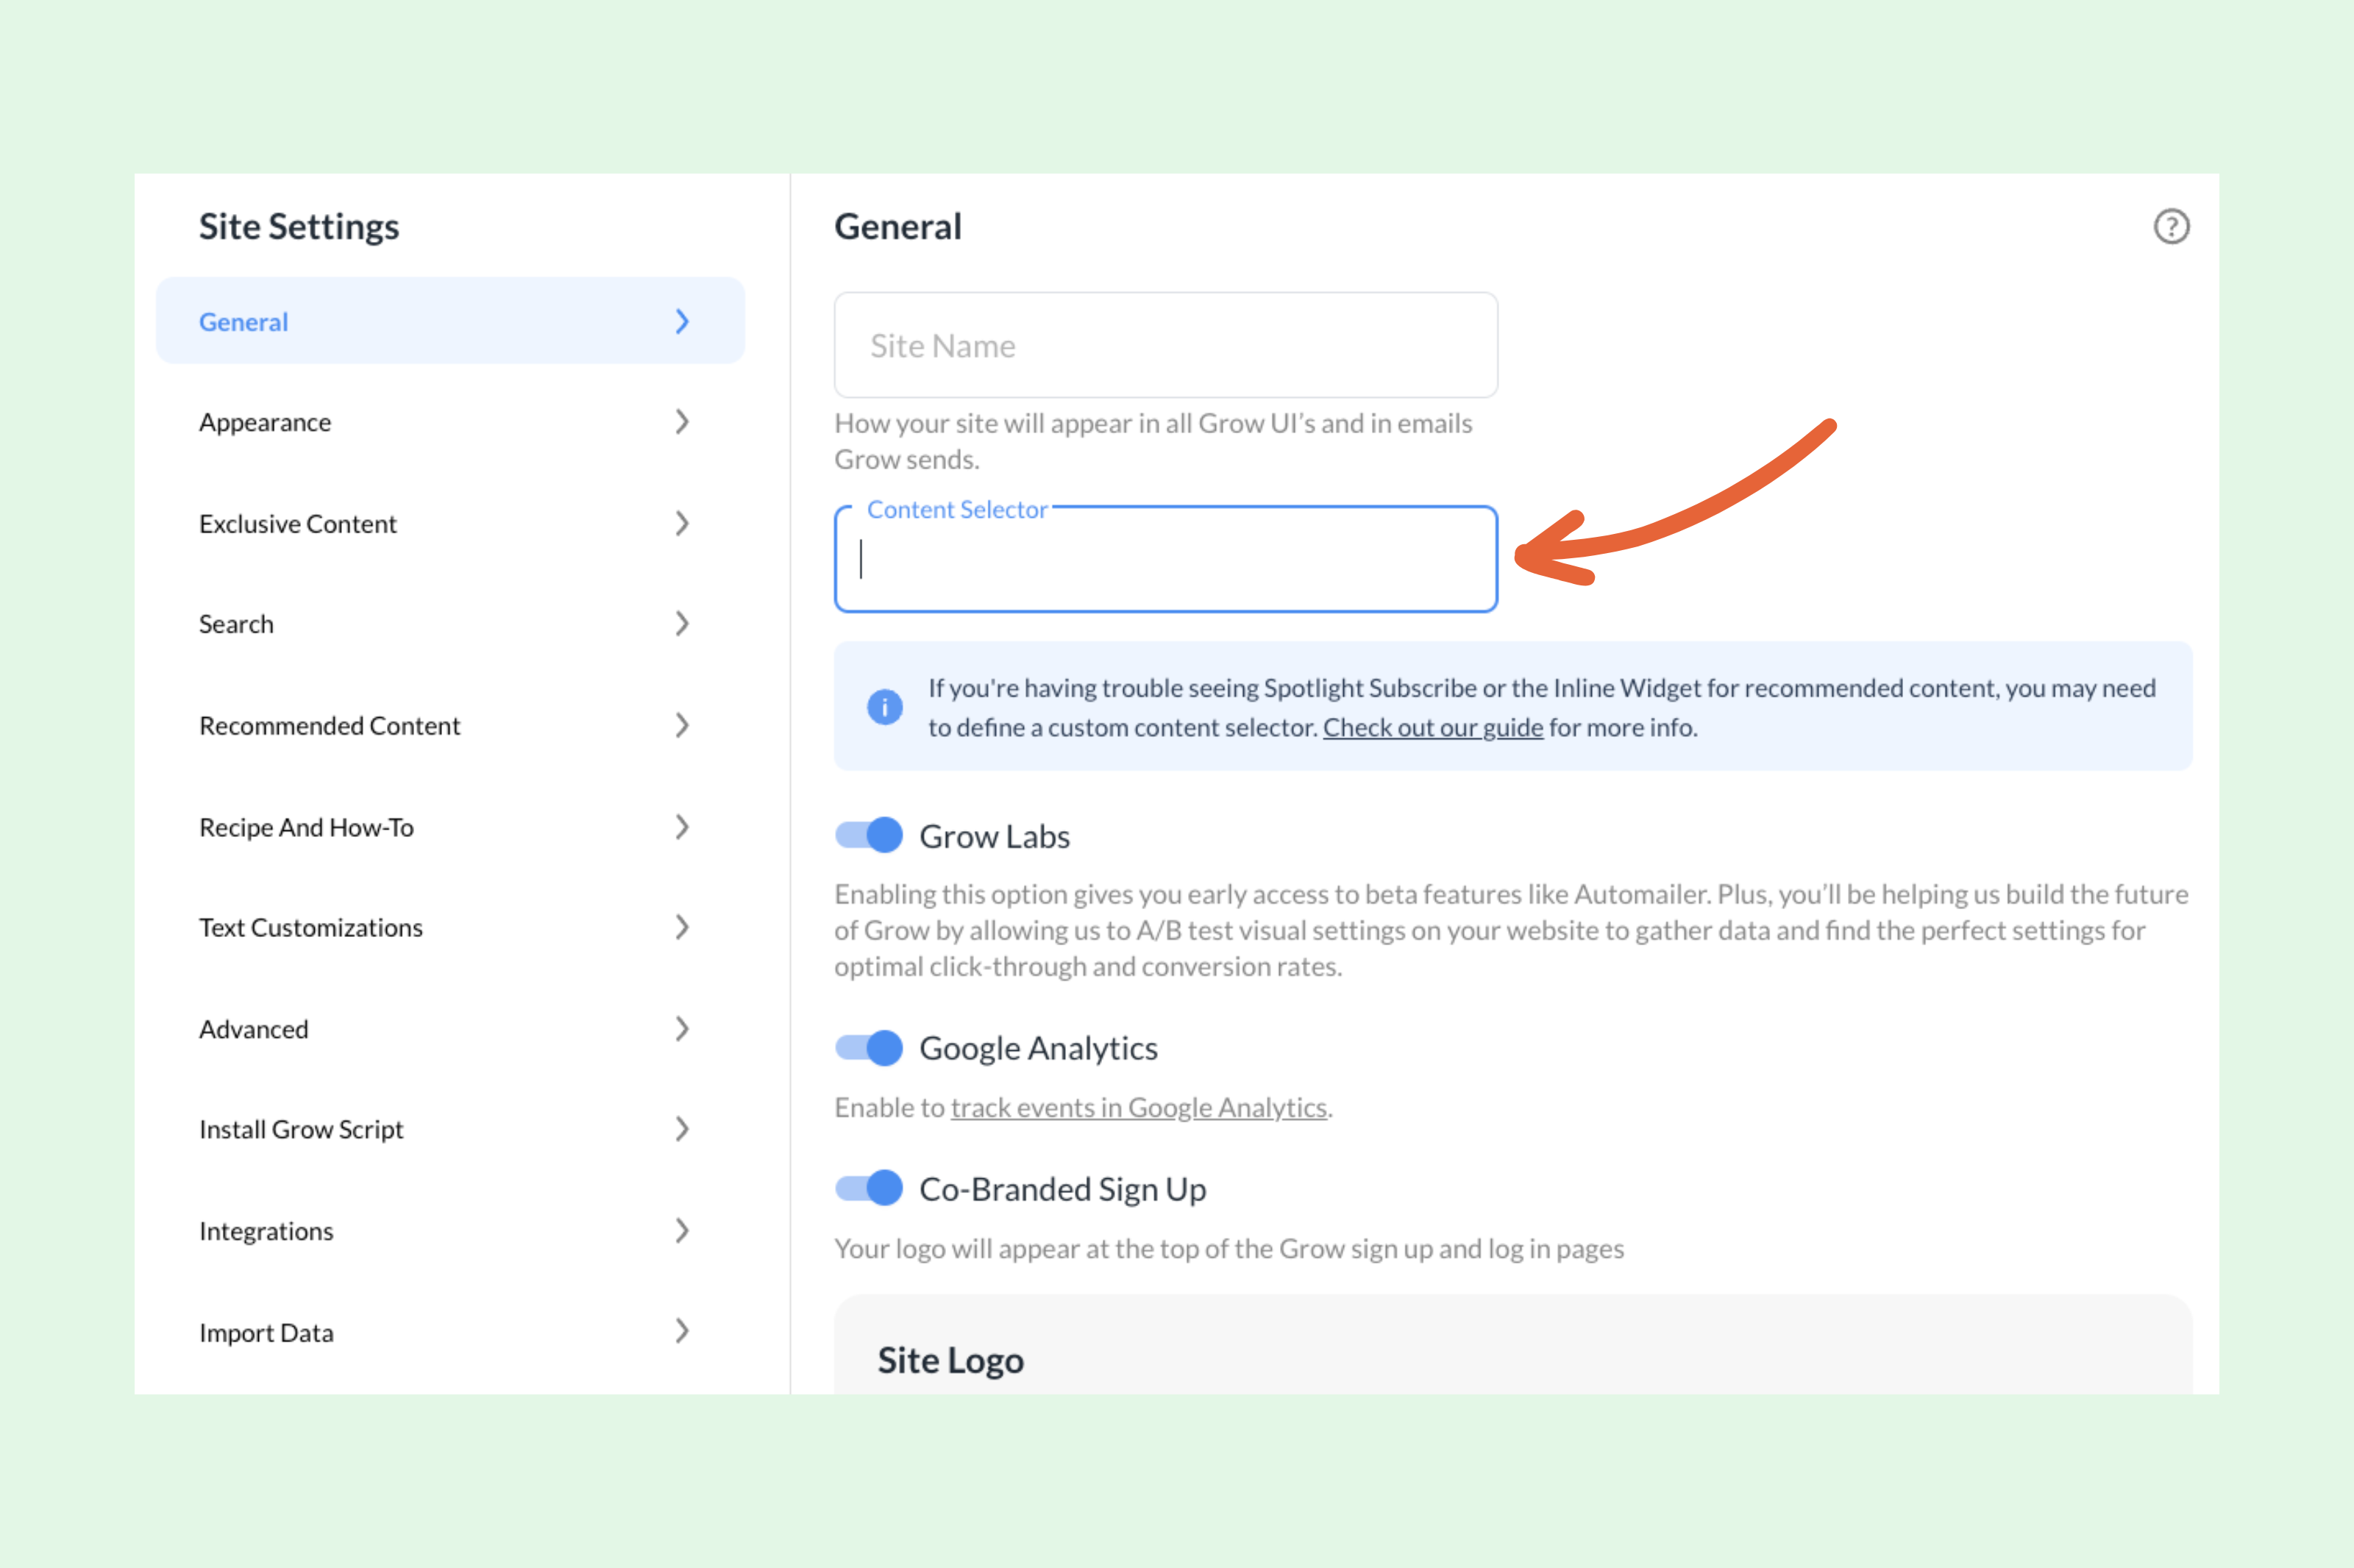The width and height of the screenshot is (2354, 1568).
Task: Click chevron next to Appearance
Action: [682, 422]
